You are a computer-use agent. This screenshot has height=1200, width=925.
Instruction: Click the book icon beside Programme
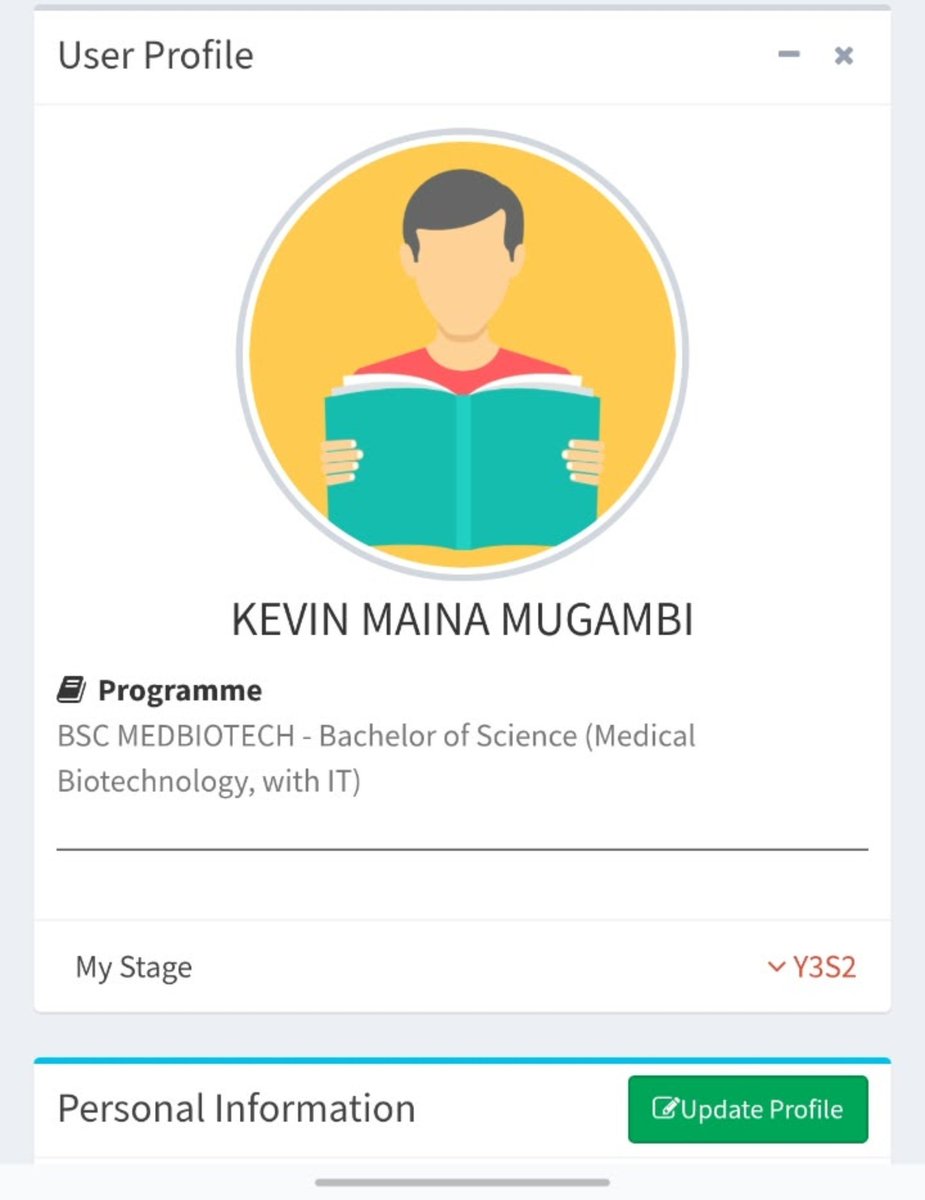point(71,690)
